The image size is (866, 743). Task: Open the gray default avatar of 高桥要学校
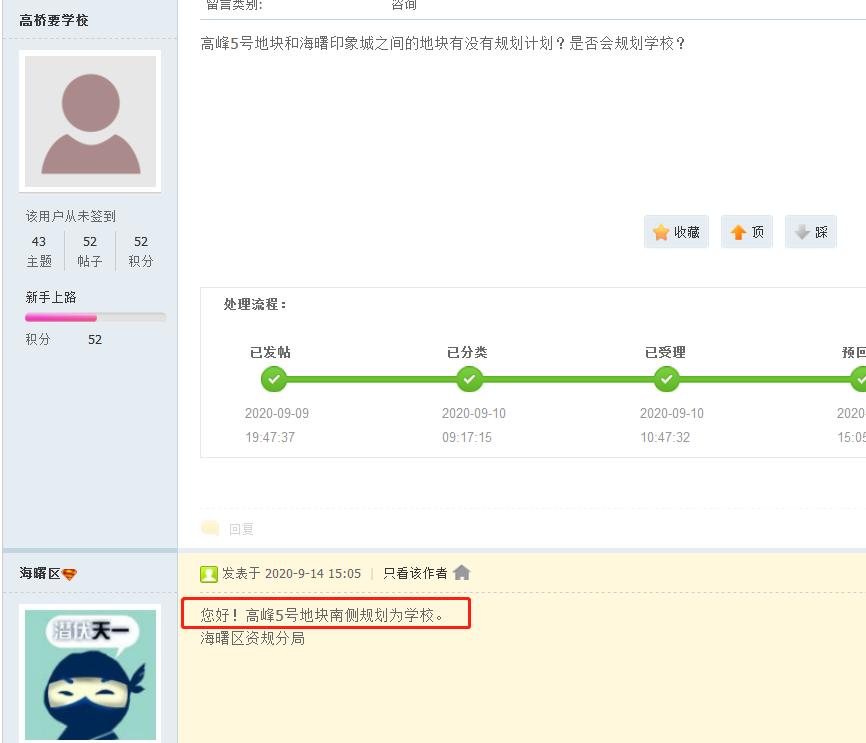coord(90,122)
